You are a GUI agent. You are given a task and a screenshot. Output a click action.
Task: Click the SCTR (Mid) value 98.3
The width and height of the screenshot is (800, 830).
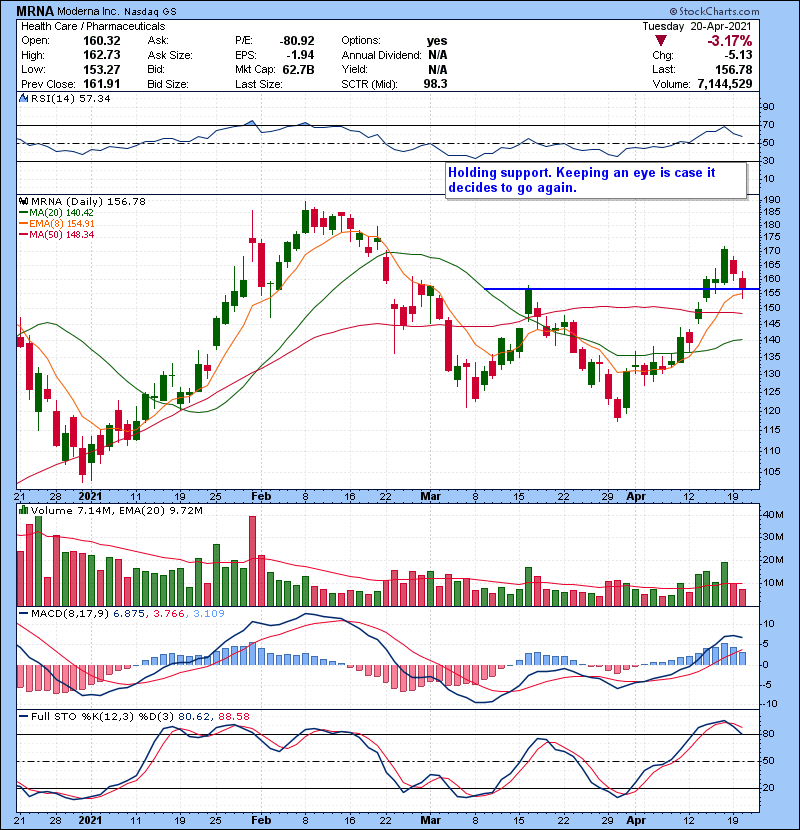pyautogui.click(x=435, y=84)
